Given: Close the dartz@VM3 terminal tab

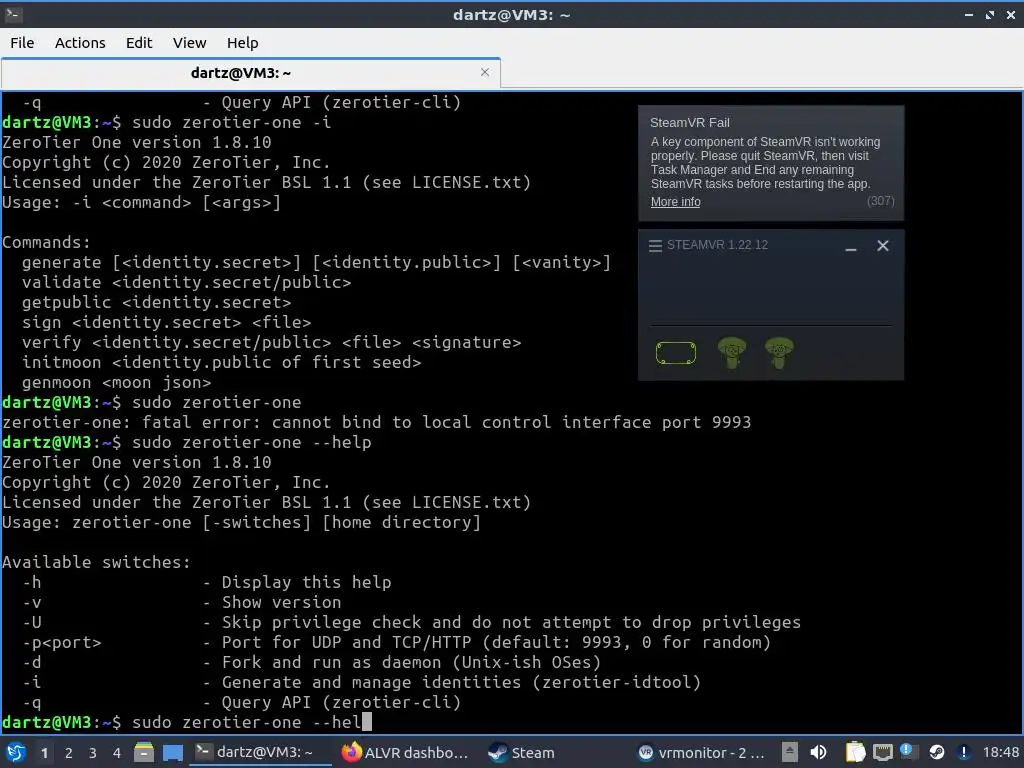Looking at the screenshot, I should (x=485, y=72).
